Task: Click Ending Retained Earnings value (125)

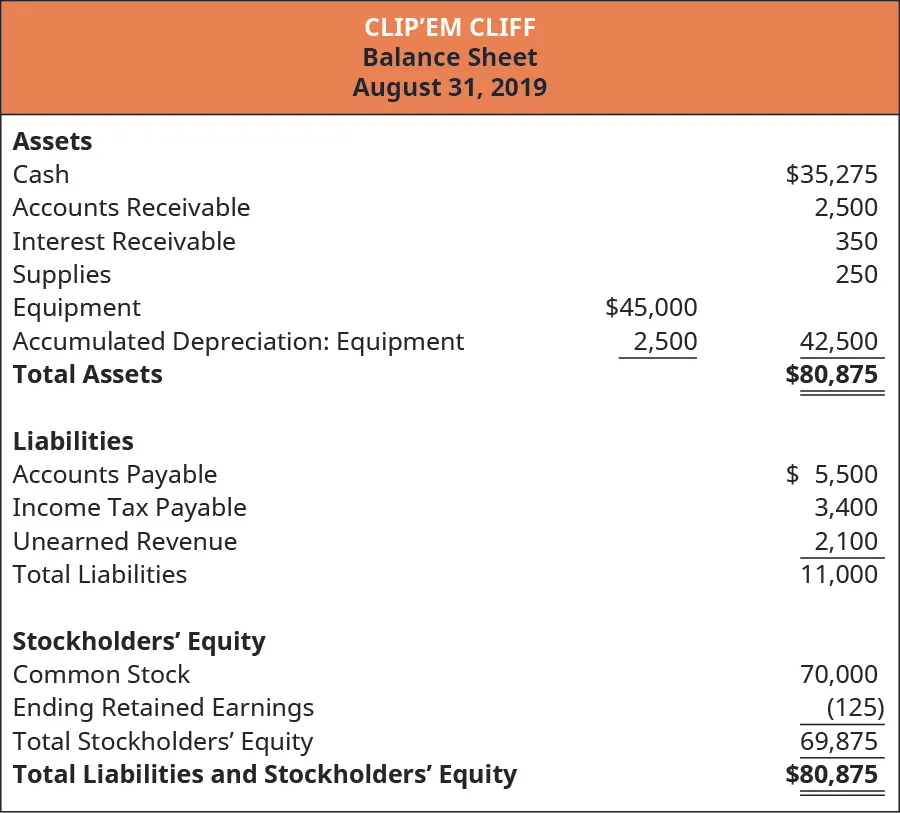Action: [855, 708]
